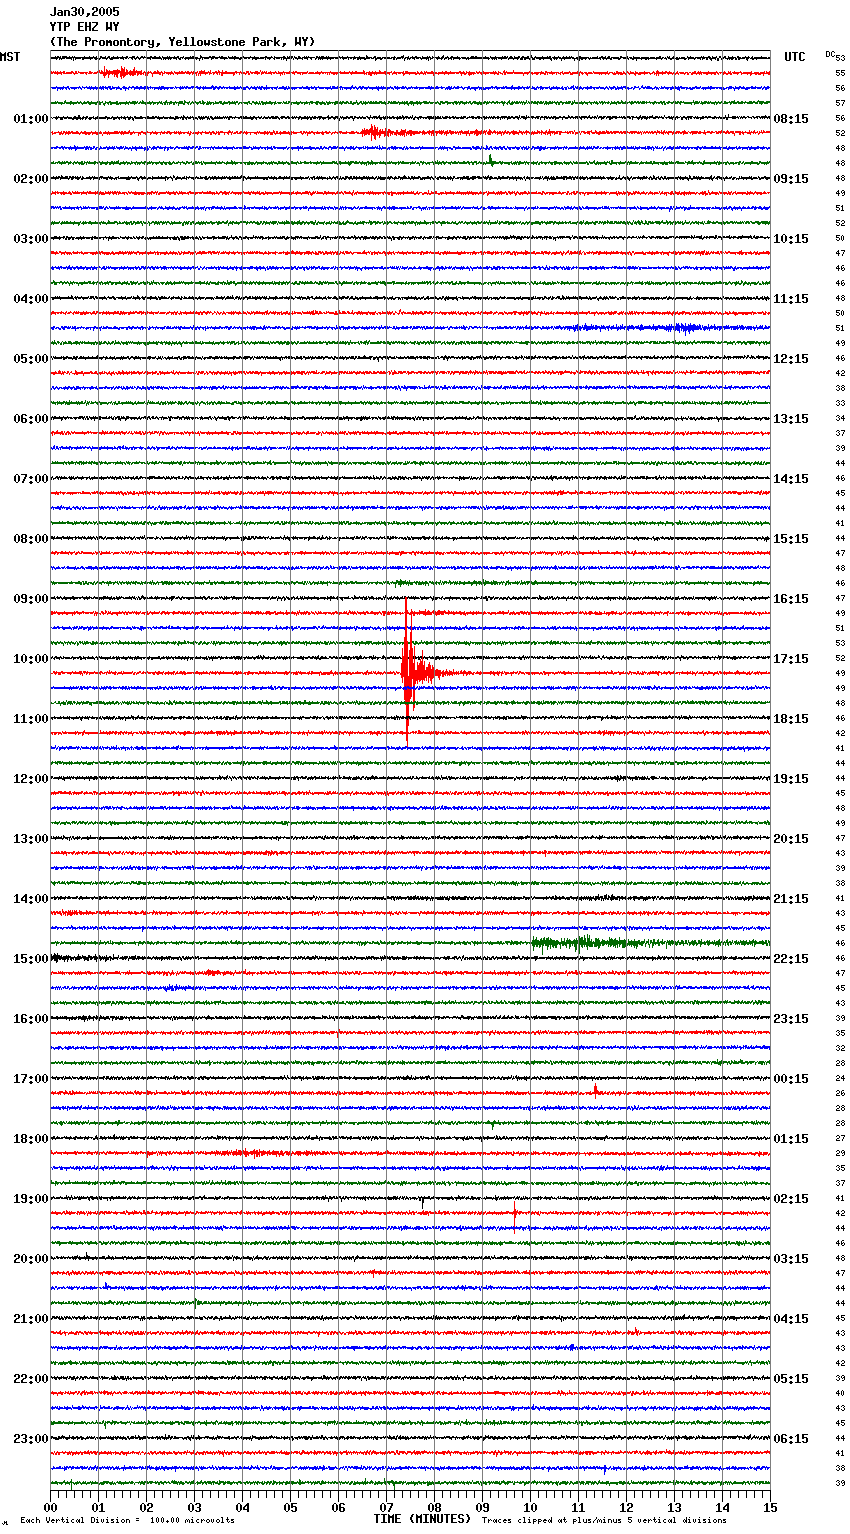
Task: Select the 10:00 MST time label
Action: tap(31, 659)
